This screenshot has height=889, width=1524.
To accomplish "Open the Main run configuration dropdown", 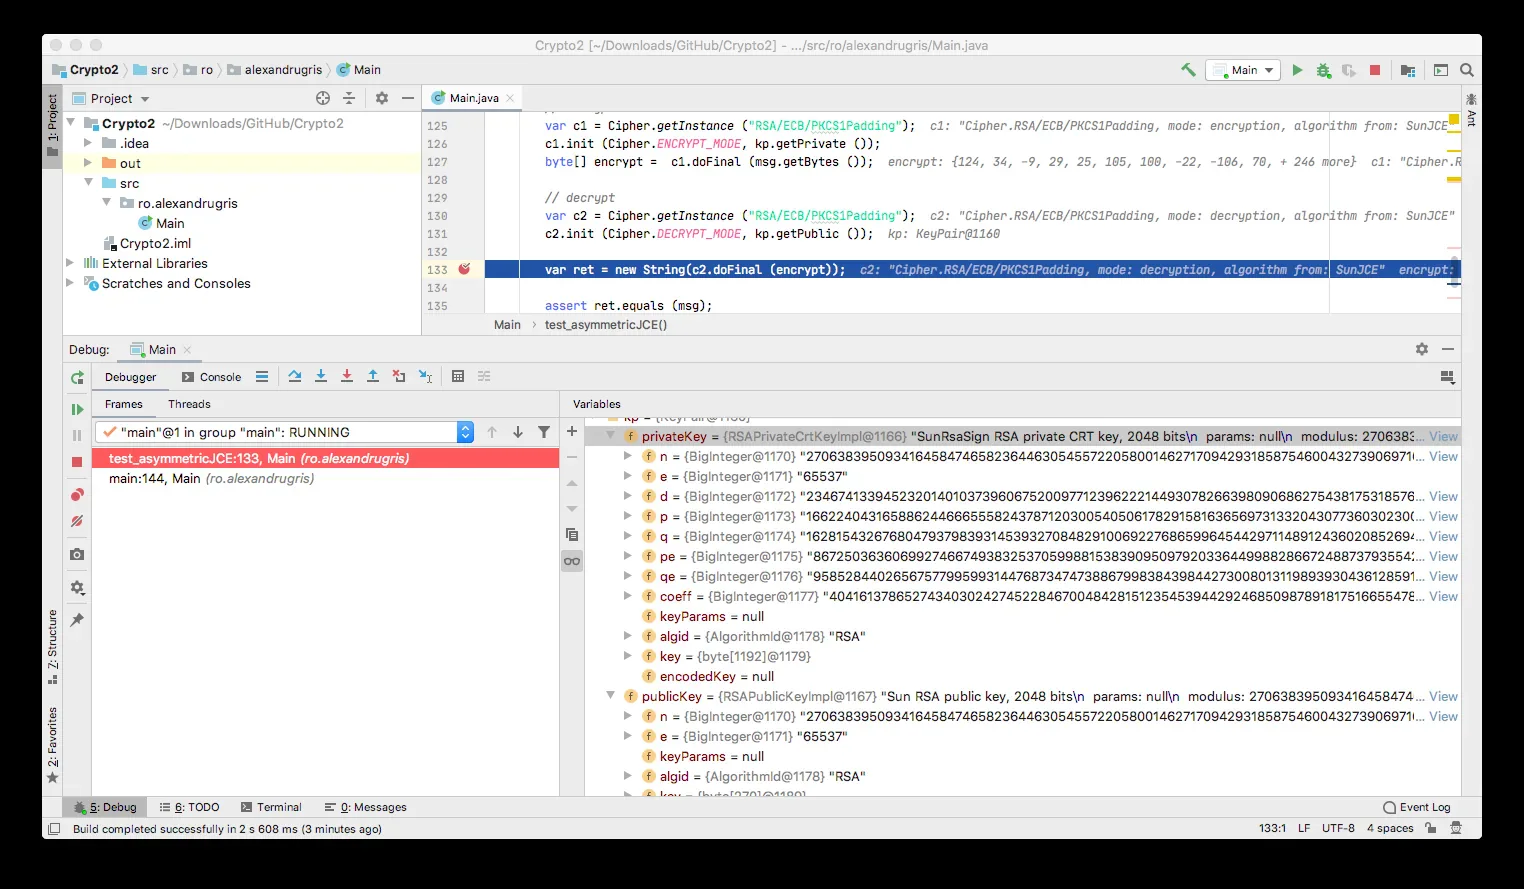I will coord(1243,70).
